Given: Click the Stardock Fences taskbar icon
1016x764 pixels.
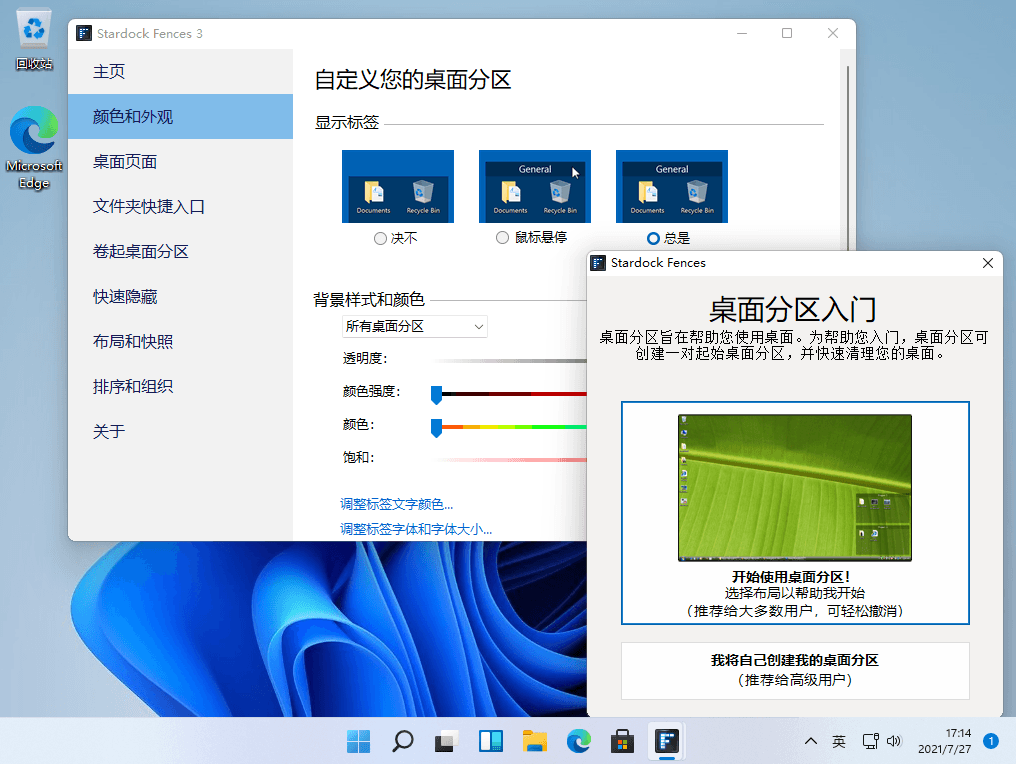Looking at the screenshot, I should click(x=666, y=741).
